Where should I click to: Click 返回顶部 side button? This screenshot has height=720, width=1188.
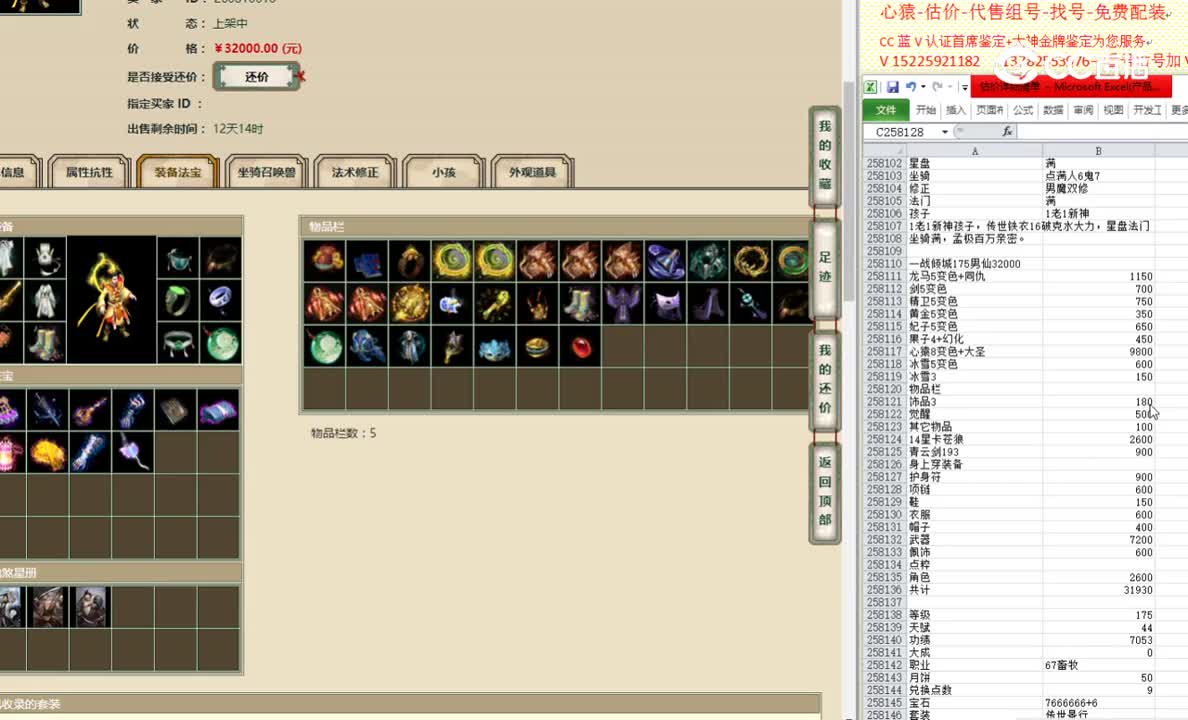825,491
